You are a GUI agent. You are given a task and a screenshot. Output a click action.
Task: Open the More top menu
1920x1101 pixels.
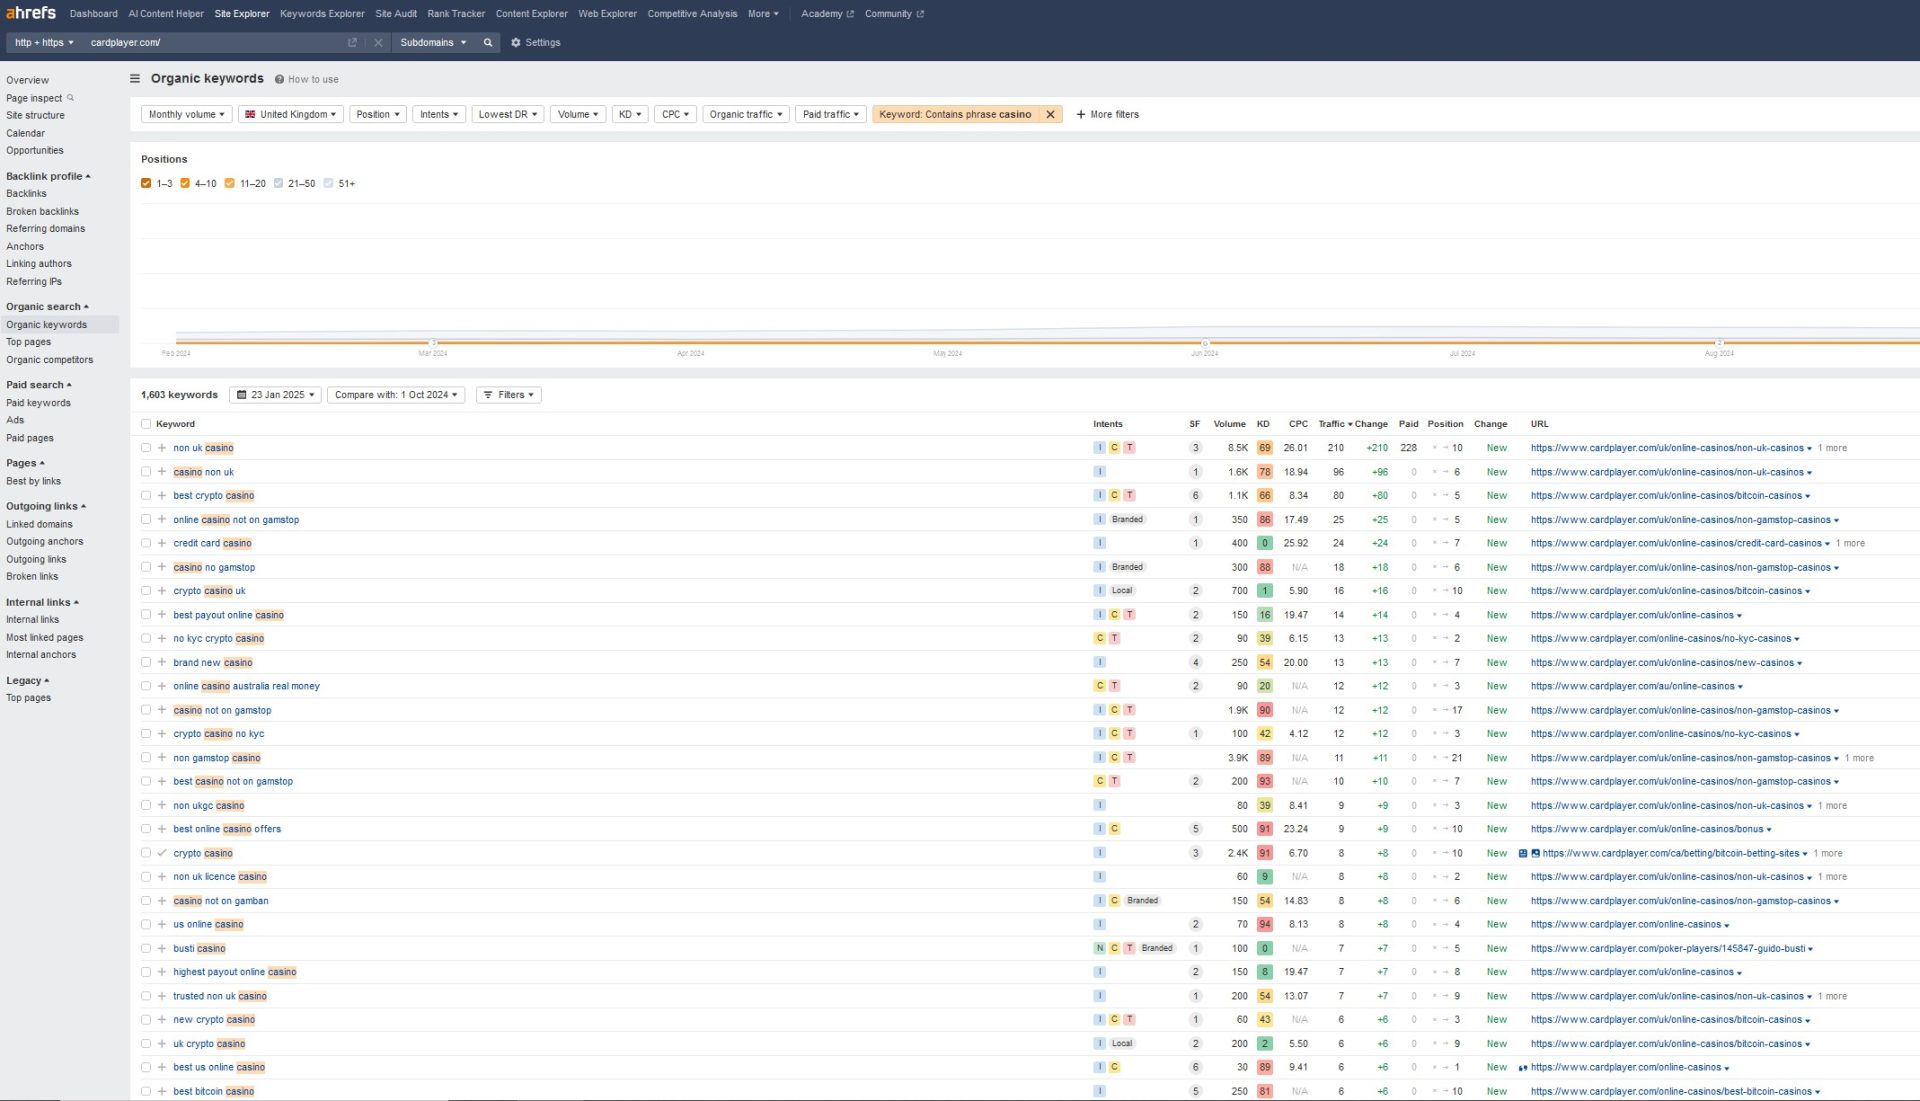[763, 14]
